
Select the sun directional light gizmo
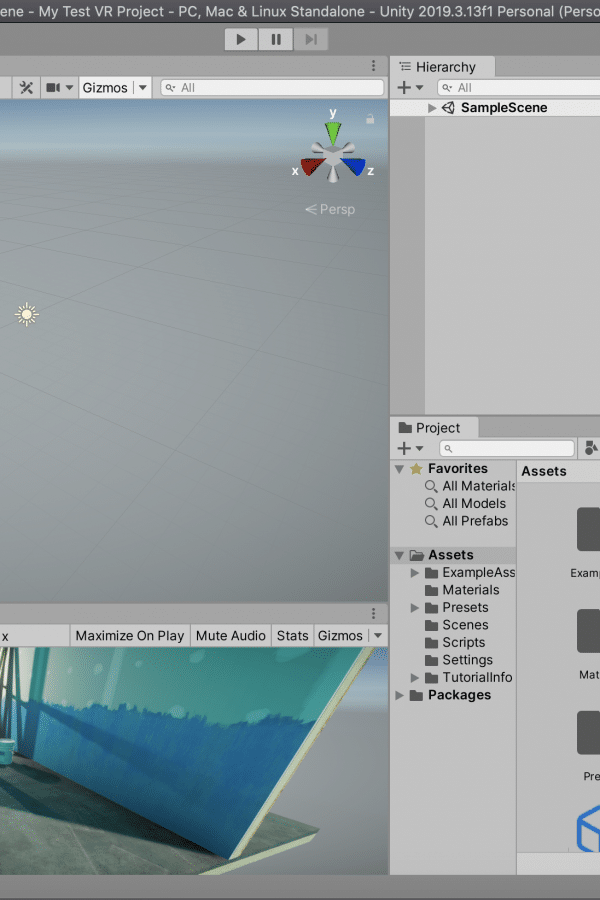point(26,314)
